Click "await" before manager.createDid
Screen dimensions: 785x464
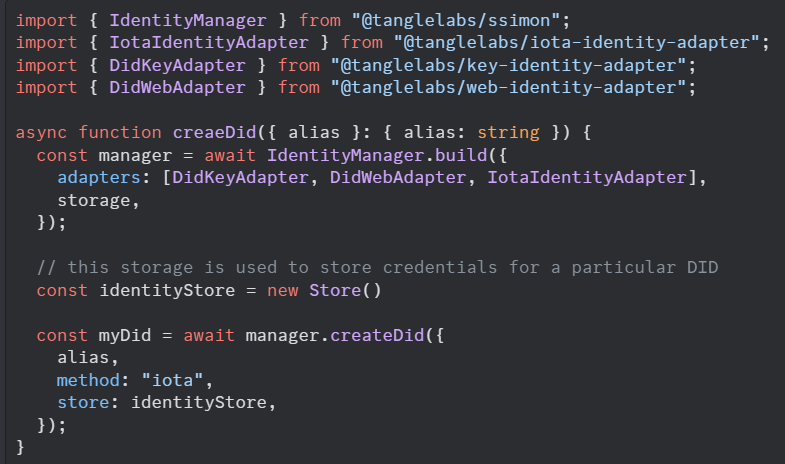pos(209,335)
